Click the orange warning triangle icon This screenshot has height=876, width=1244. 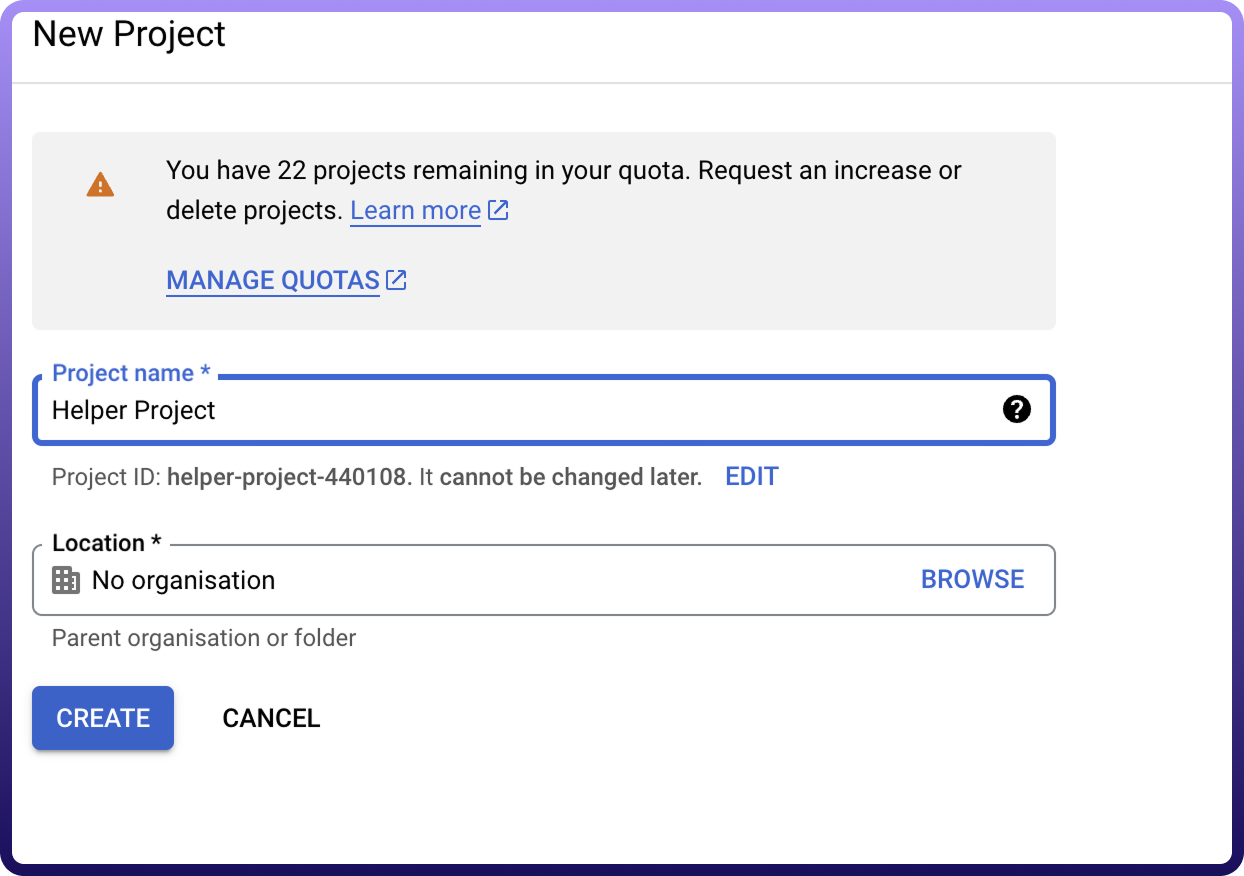100,185
